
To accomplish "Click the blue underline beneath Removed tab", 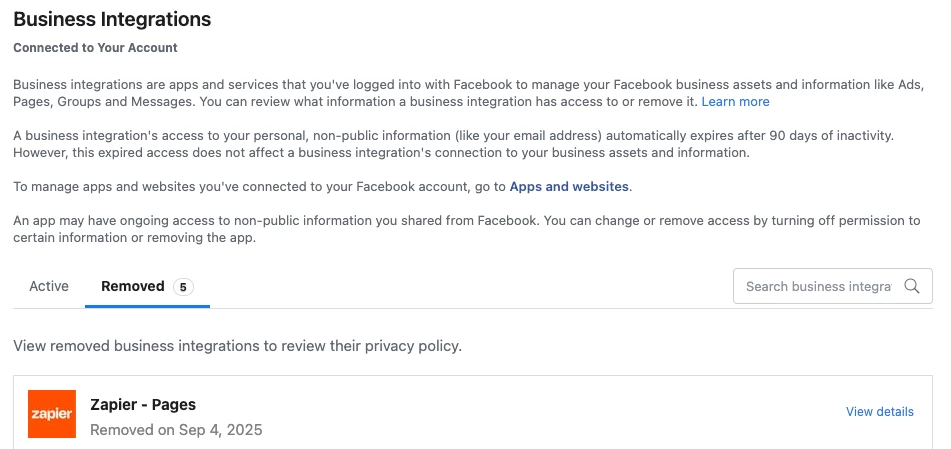I will click(147, 306).
